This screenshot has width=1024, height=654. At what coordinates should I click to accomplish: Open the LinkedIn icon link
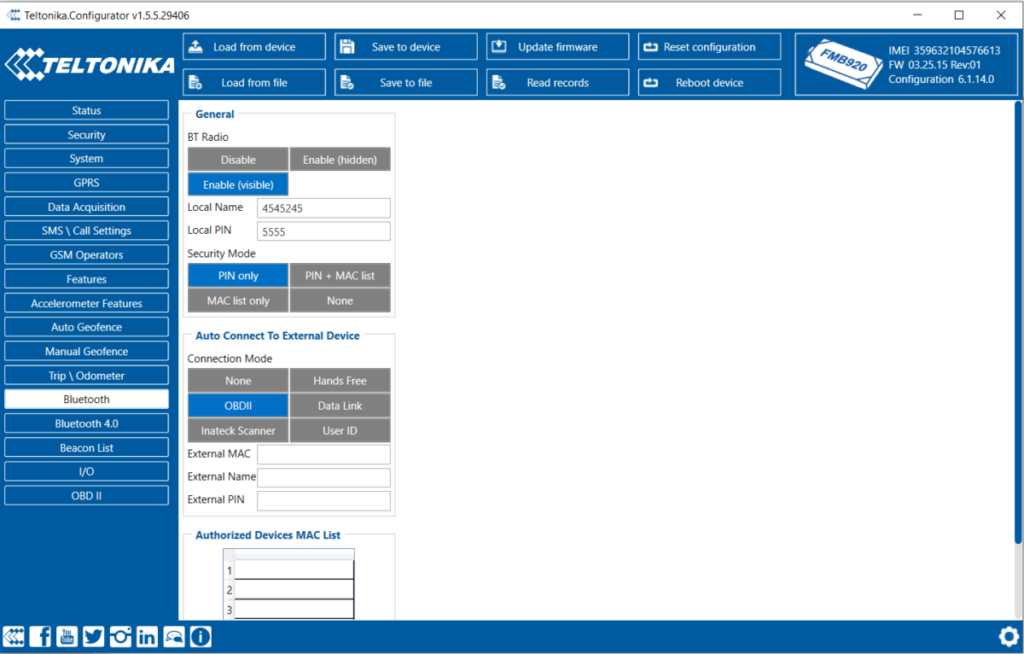pos(147,636)
